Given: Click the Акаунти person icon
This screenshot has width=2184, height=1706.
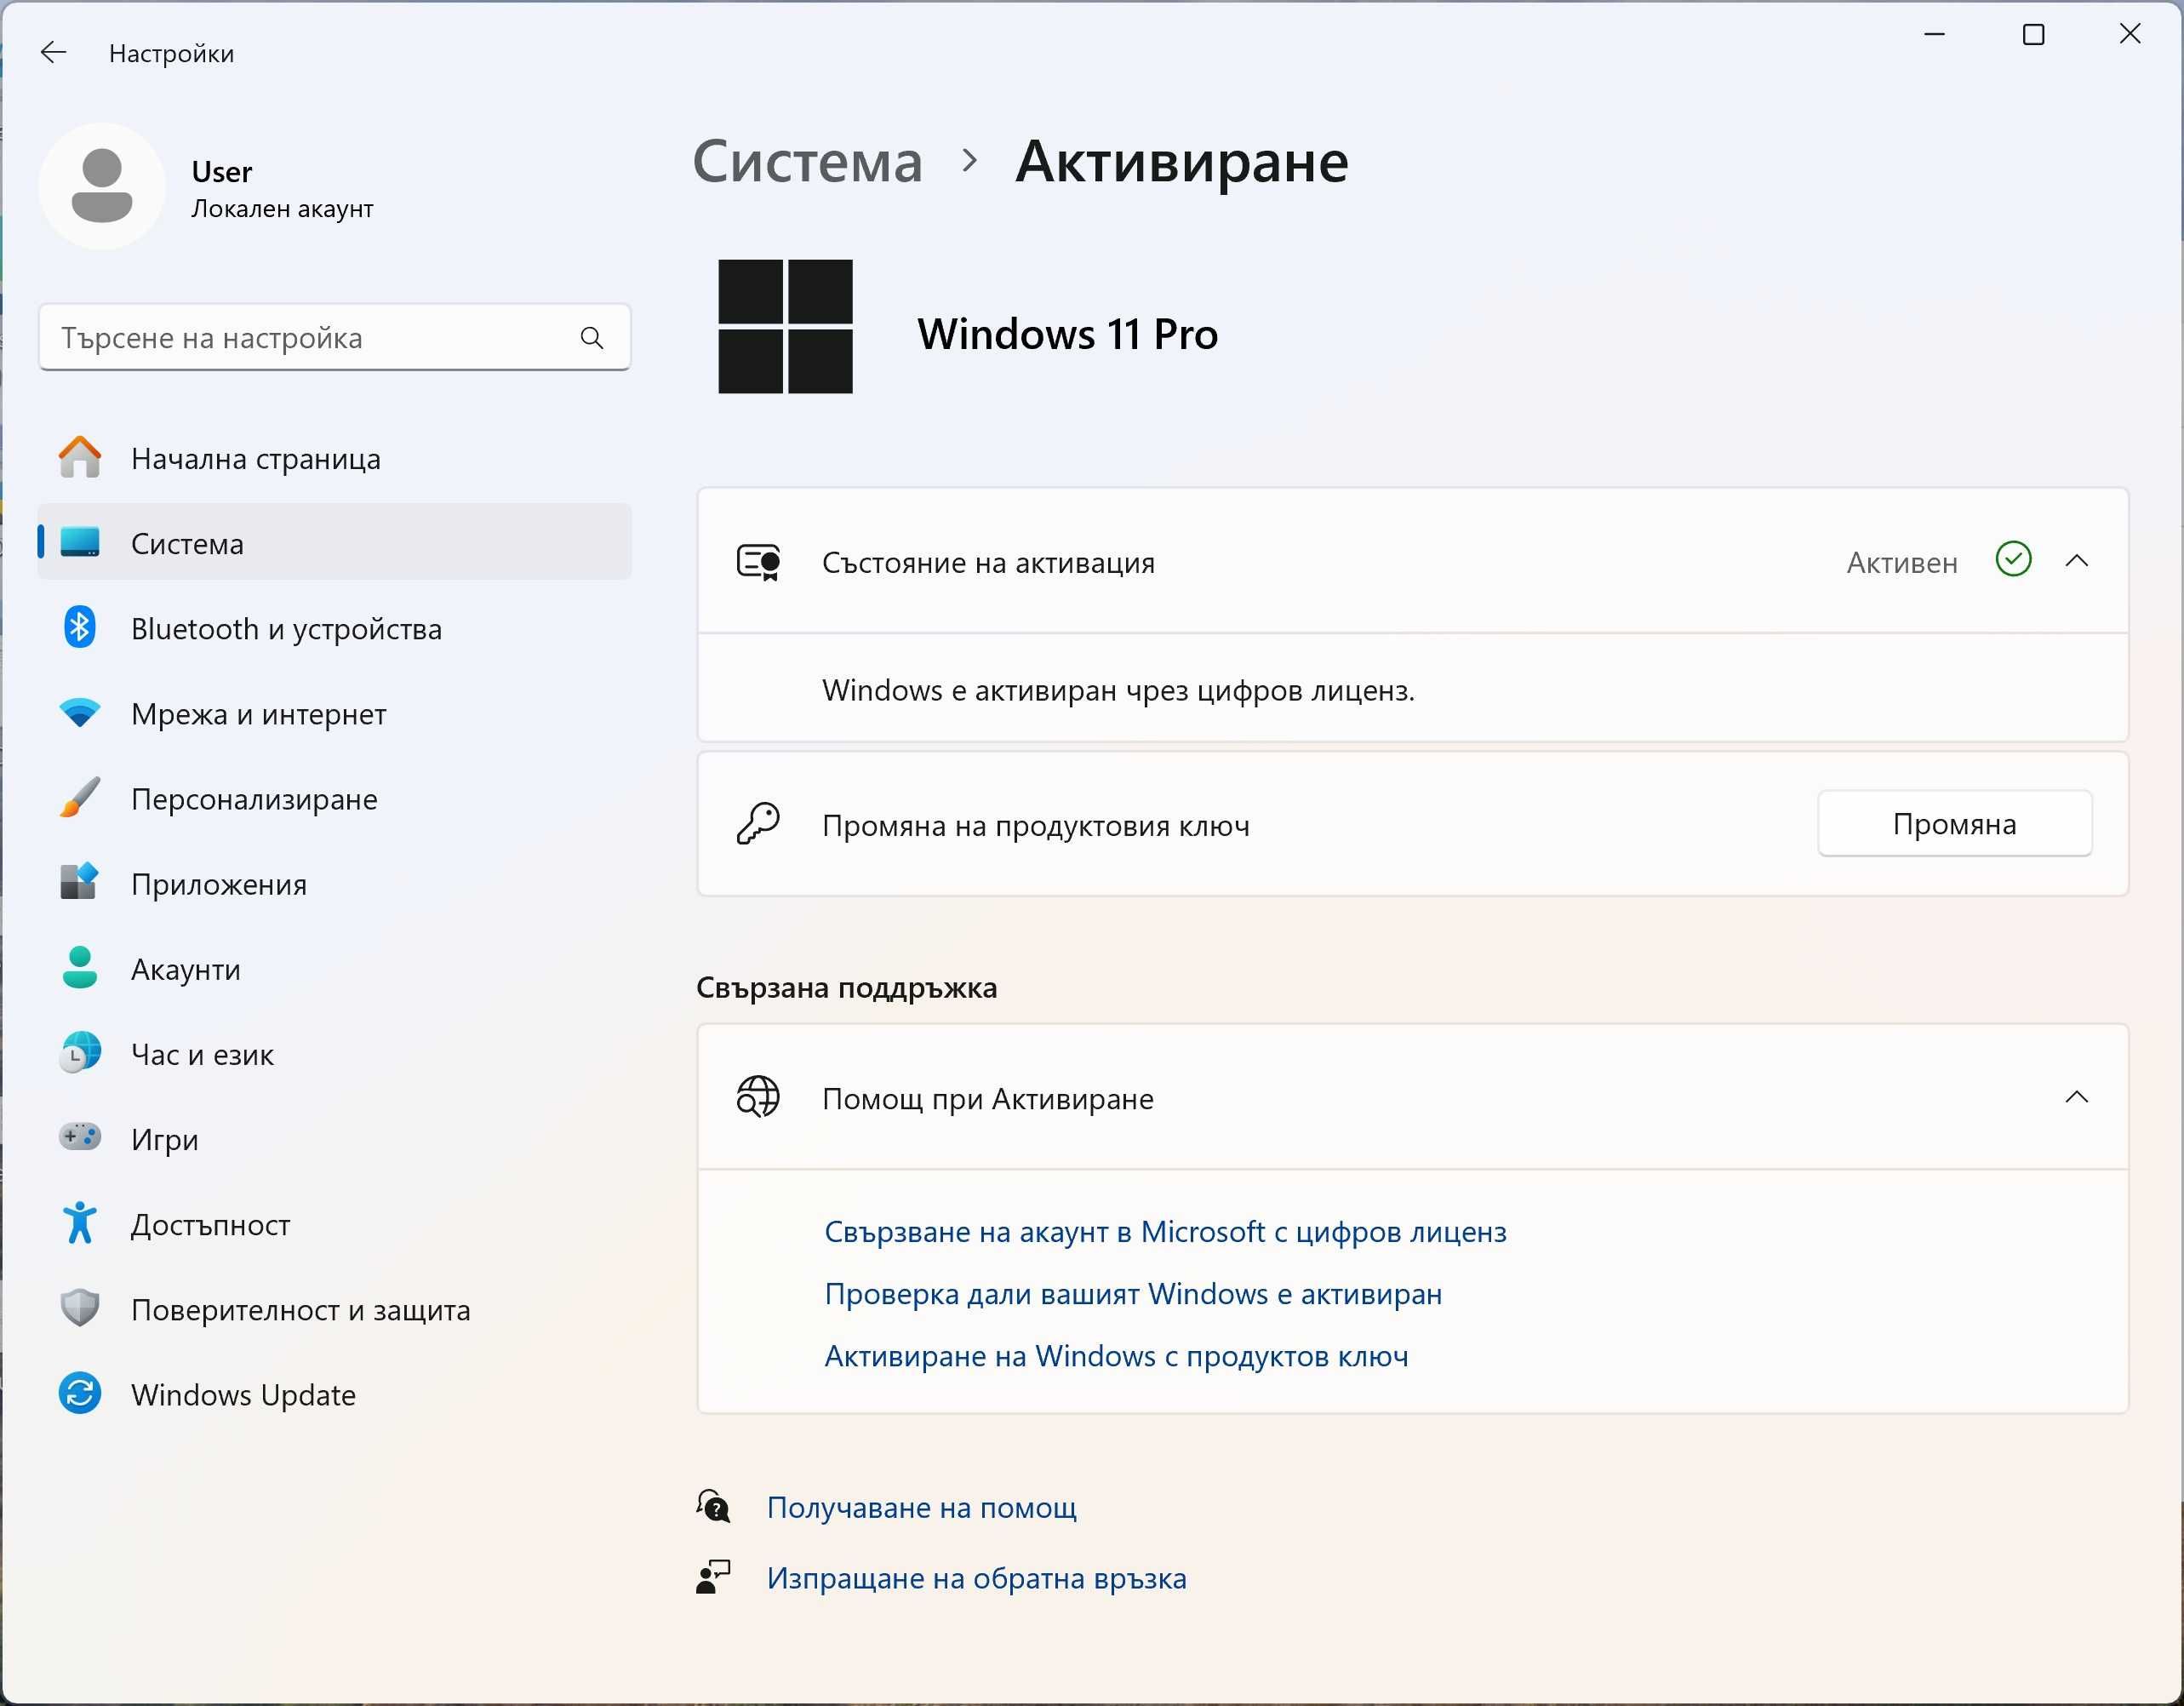Looking at the screenshot, I should click(80, 968).
